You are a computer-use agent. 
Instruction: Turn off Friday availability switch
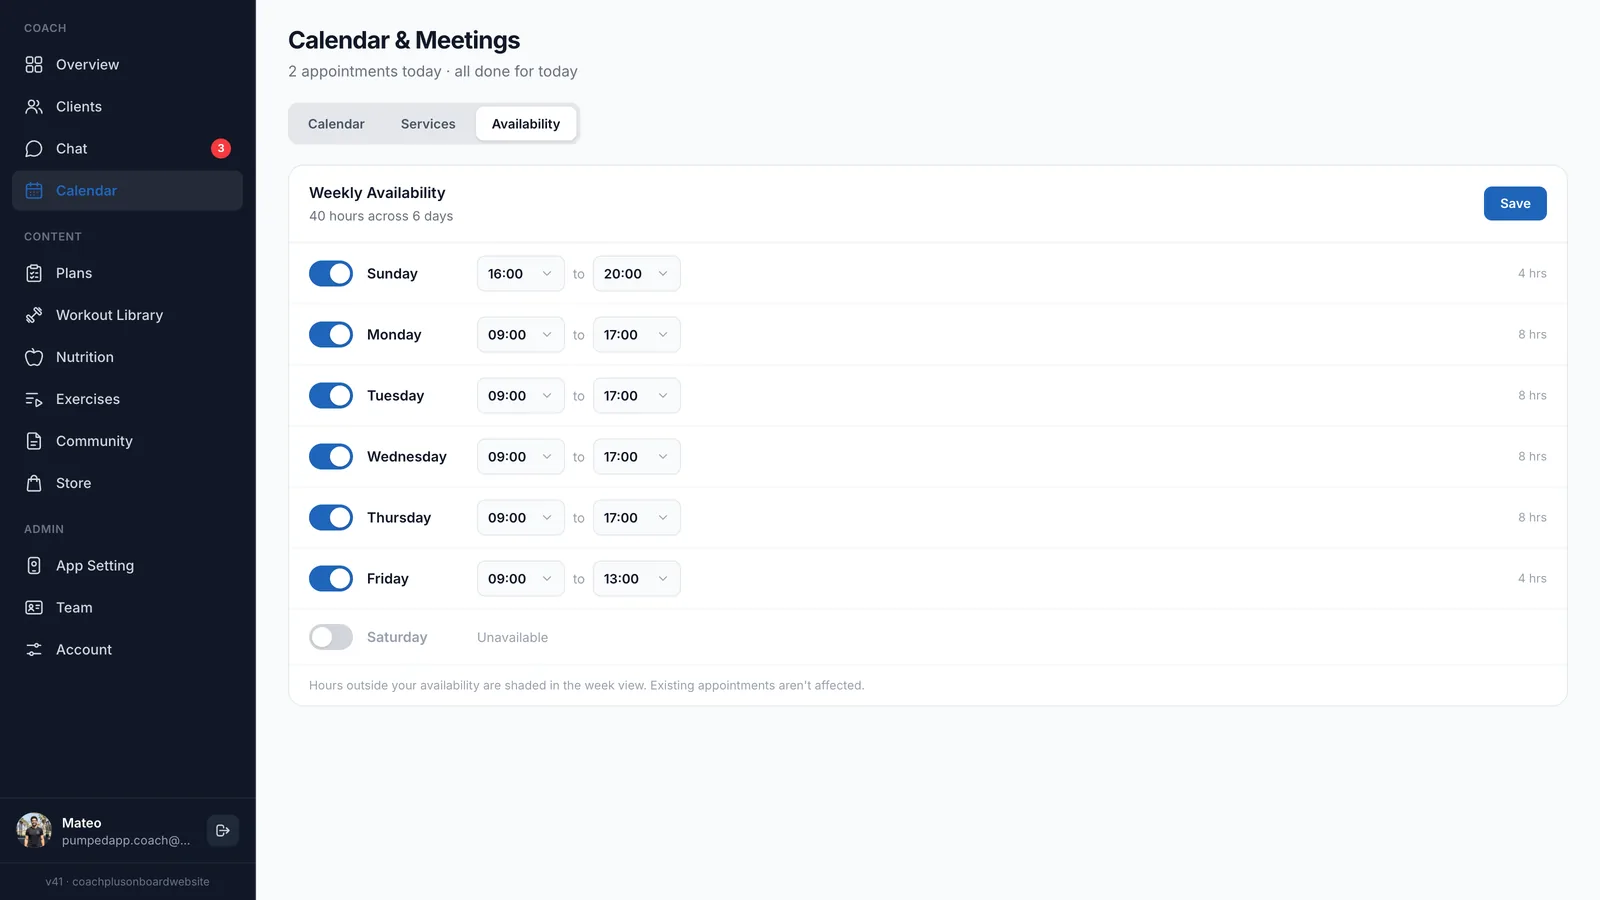click(331, 579)
